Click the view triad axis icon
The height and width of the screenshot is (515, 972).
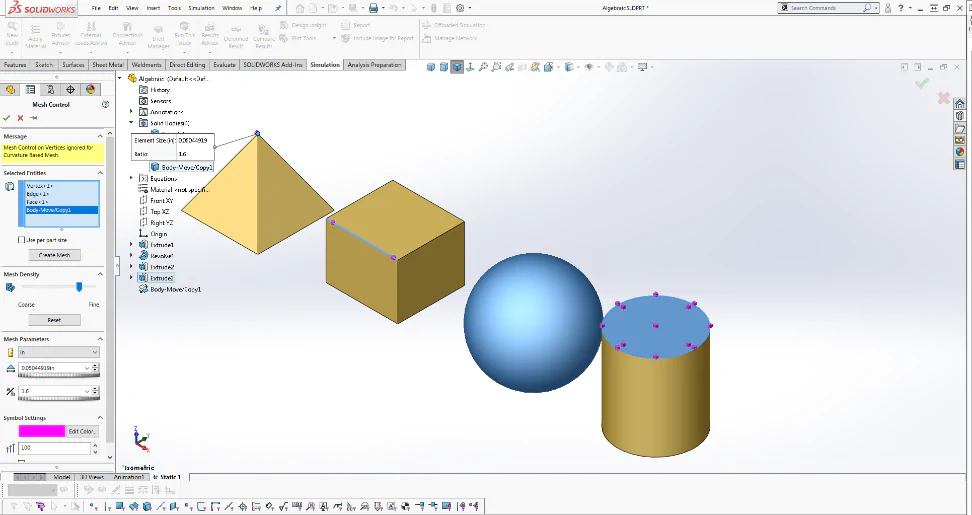point(470,67)
